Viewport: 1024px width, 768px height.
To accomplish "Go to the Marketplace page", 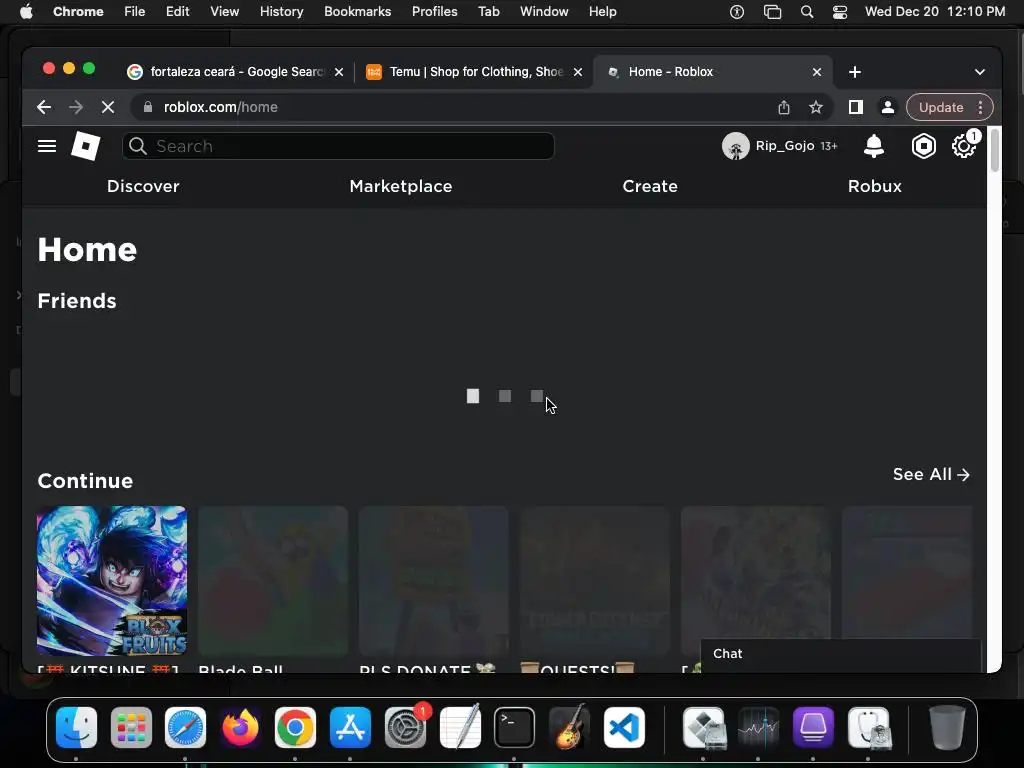I will pos(401,186).
